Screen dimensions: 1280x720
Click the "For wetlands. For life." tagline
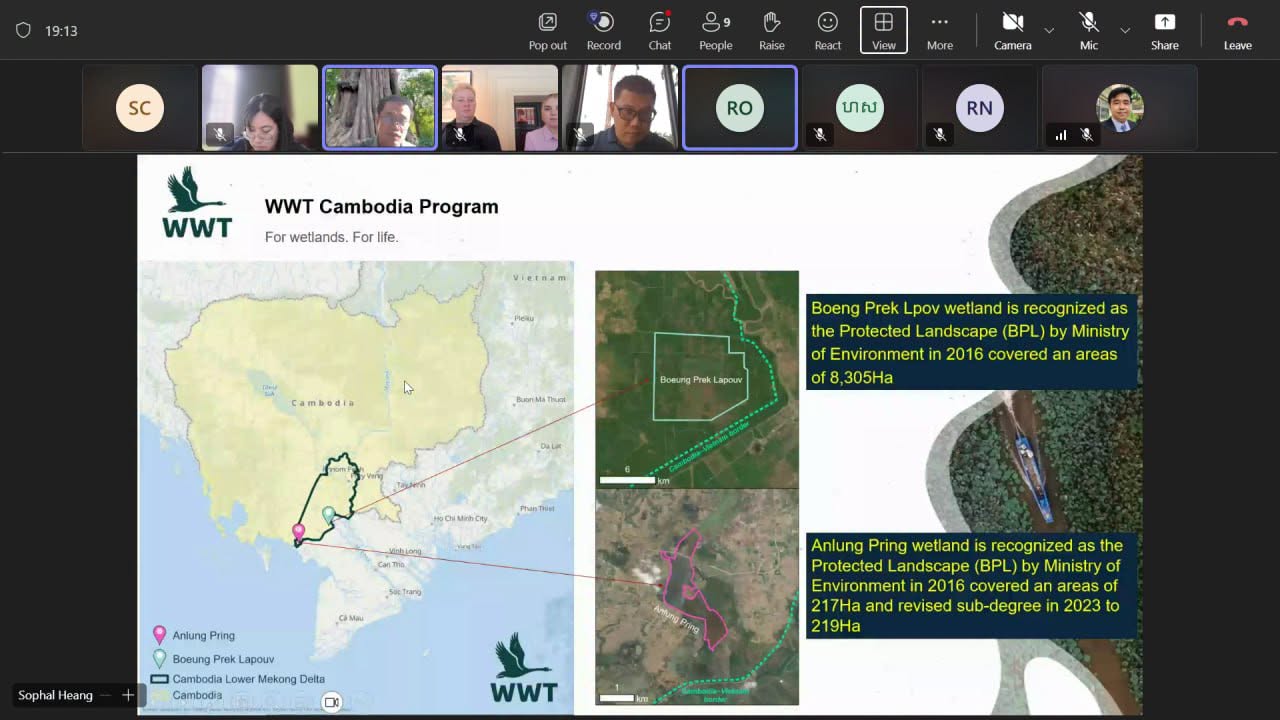pos(331,237)
